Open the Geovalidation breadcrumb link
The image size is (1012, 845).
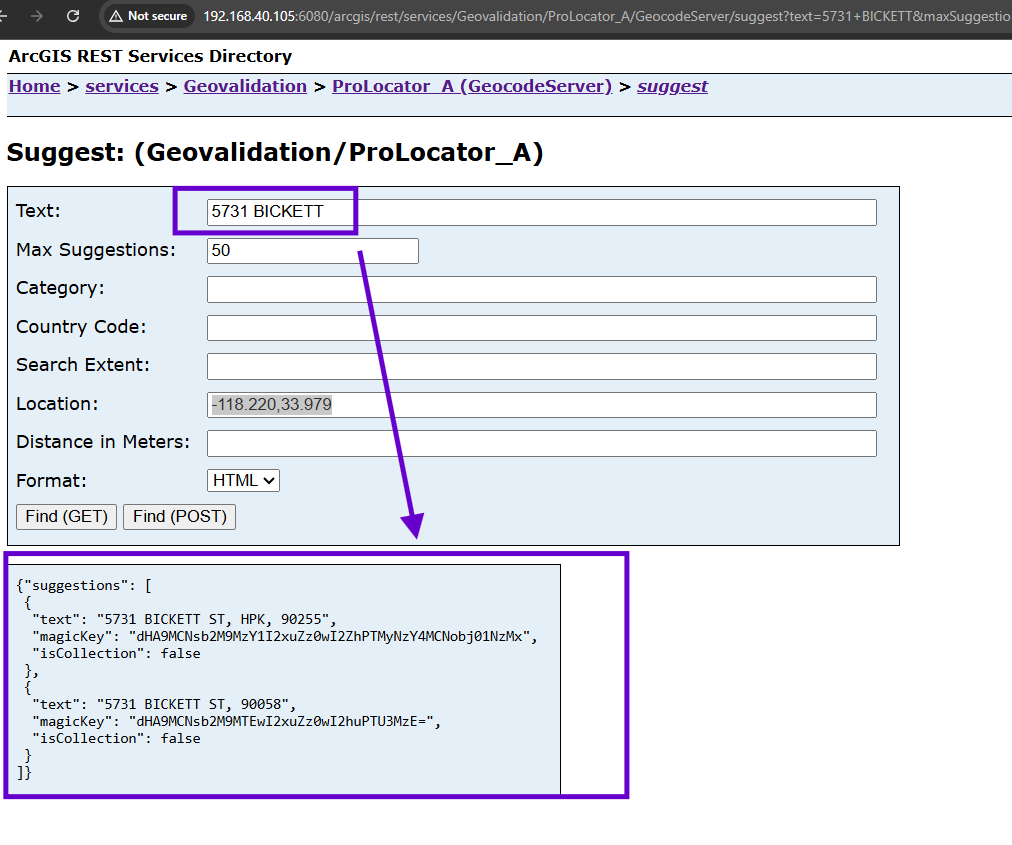[245, 86]
